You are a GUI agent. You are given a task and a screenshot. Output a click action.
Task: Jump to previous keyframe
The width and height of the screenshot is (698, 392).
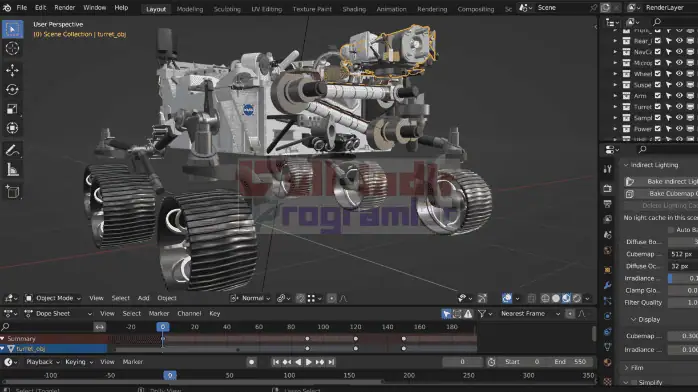click(x=287, y=362)
